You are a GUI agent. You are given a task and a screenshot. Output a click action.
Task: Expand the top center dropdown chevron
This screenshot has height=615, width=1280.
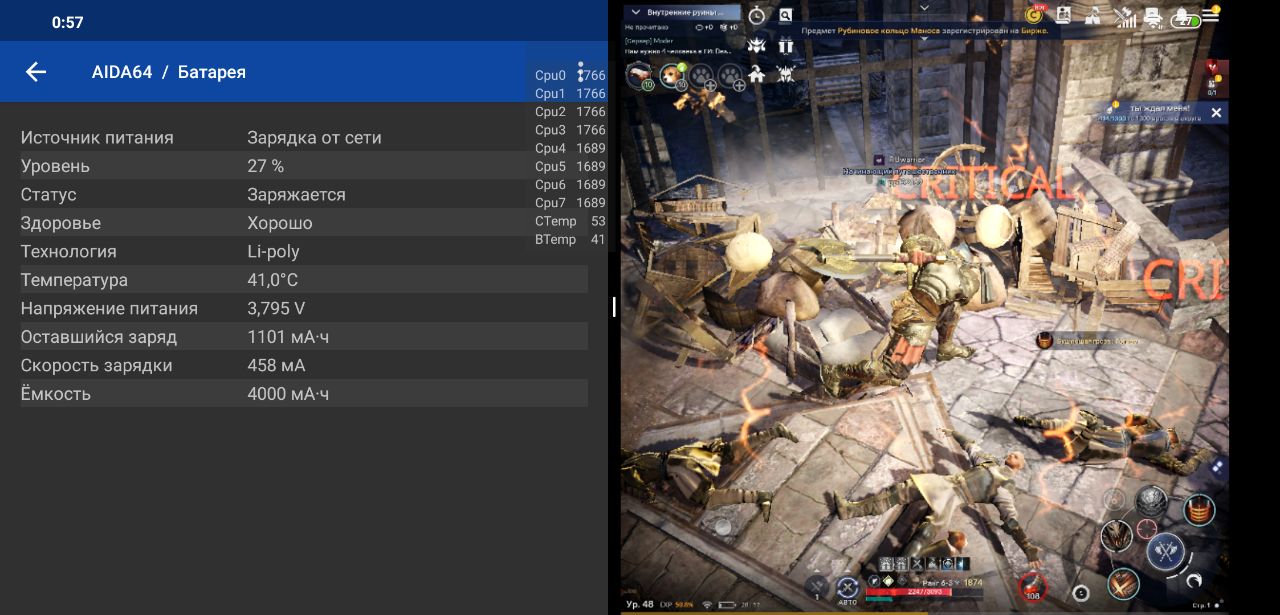point(924,7)
